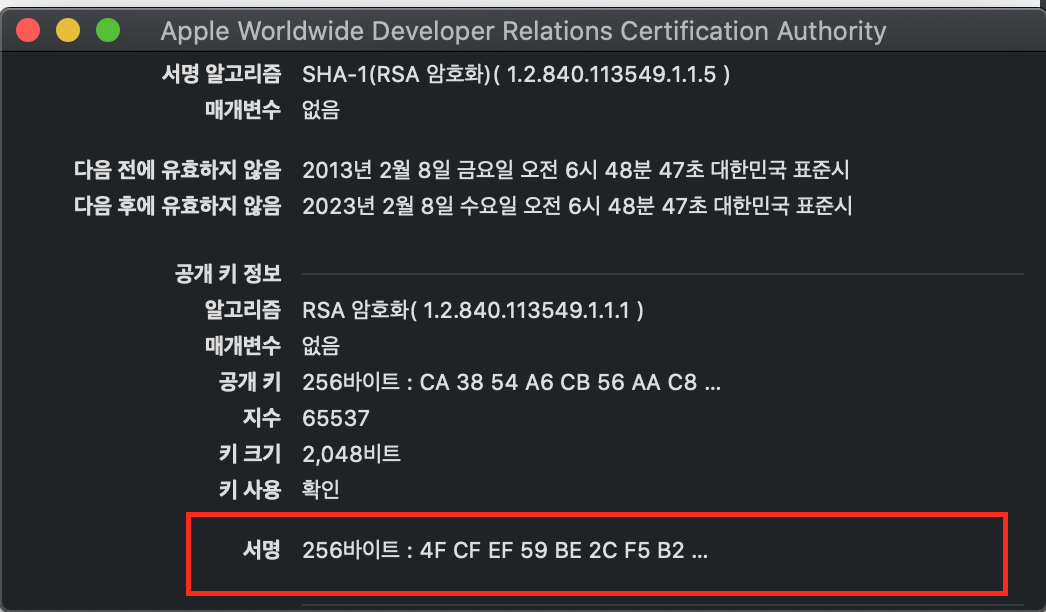Image resolution: width=1046 pixels, height=612 pixels.
Task: Select the 키 사용 value 확인
Action: [x=321, y=490]
